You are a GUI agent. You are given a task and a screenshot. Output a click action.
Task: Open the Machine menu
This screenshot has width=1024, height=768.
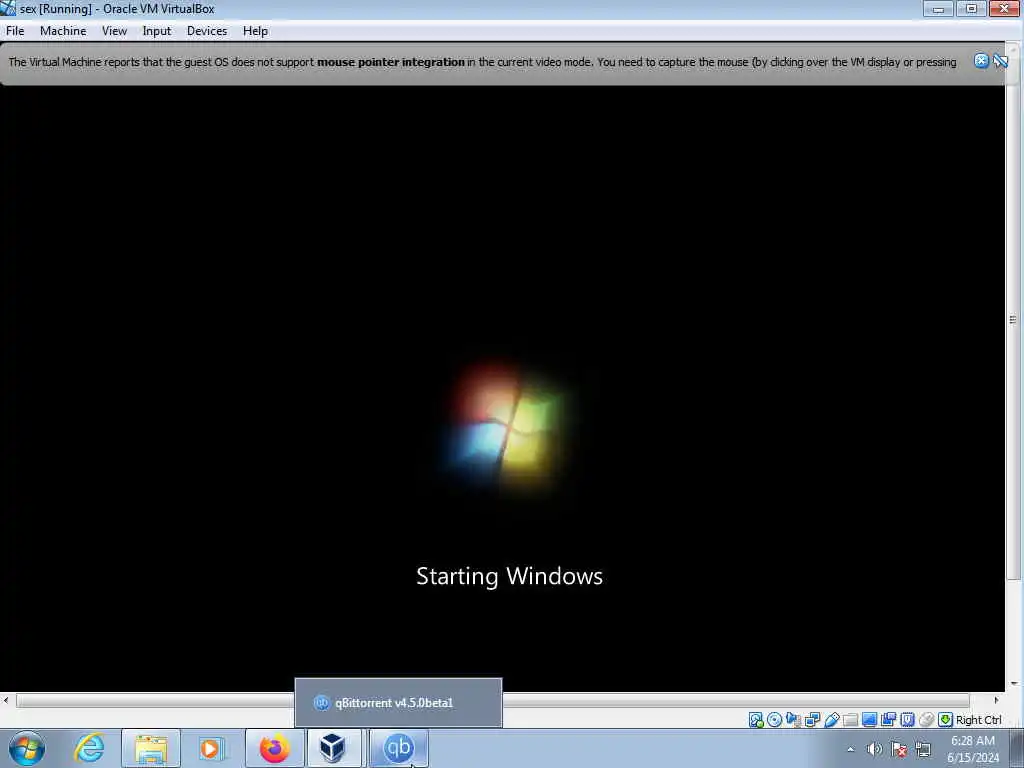point(63,31)
